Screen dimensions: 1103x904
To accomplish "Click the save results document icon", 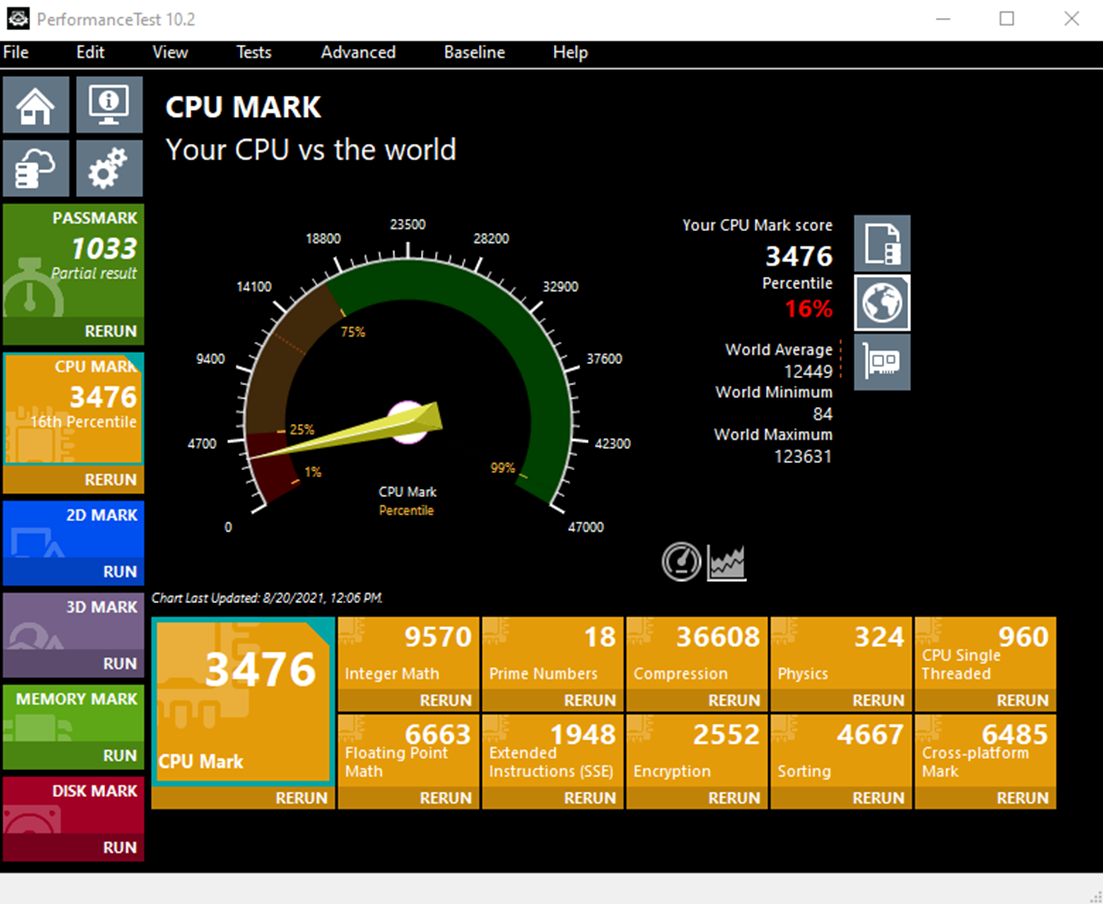I will click(x=882, y=243).
